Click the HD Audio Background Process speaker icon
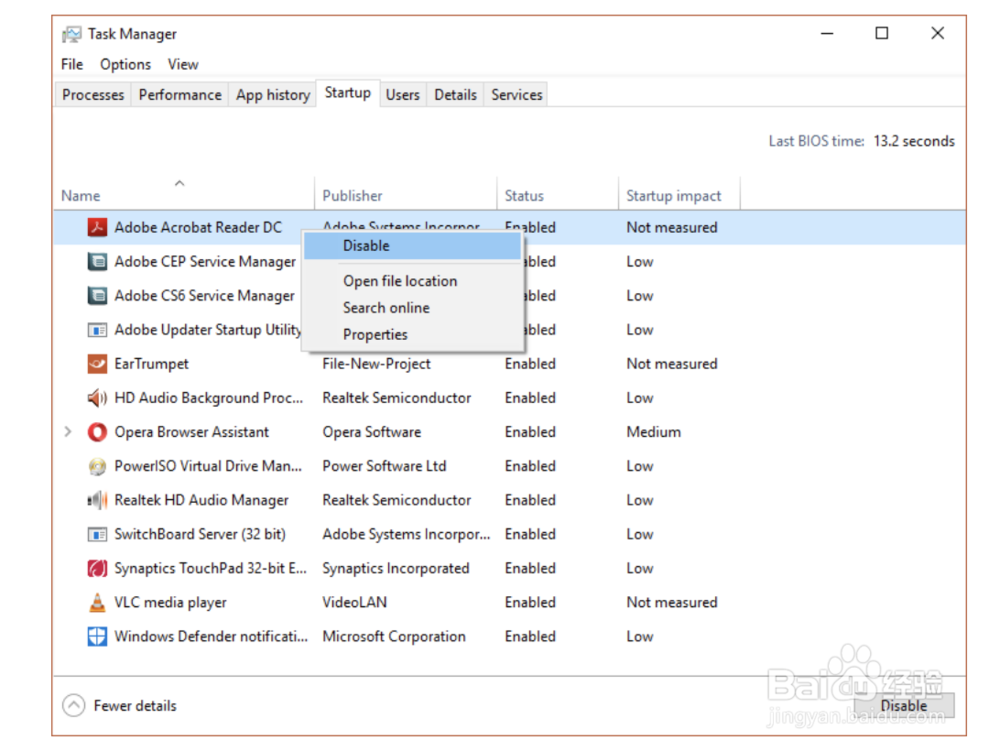The height and width of the screenshot is (751, 1000). coord(97,398)
